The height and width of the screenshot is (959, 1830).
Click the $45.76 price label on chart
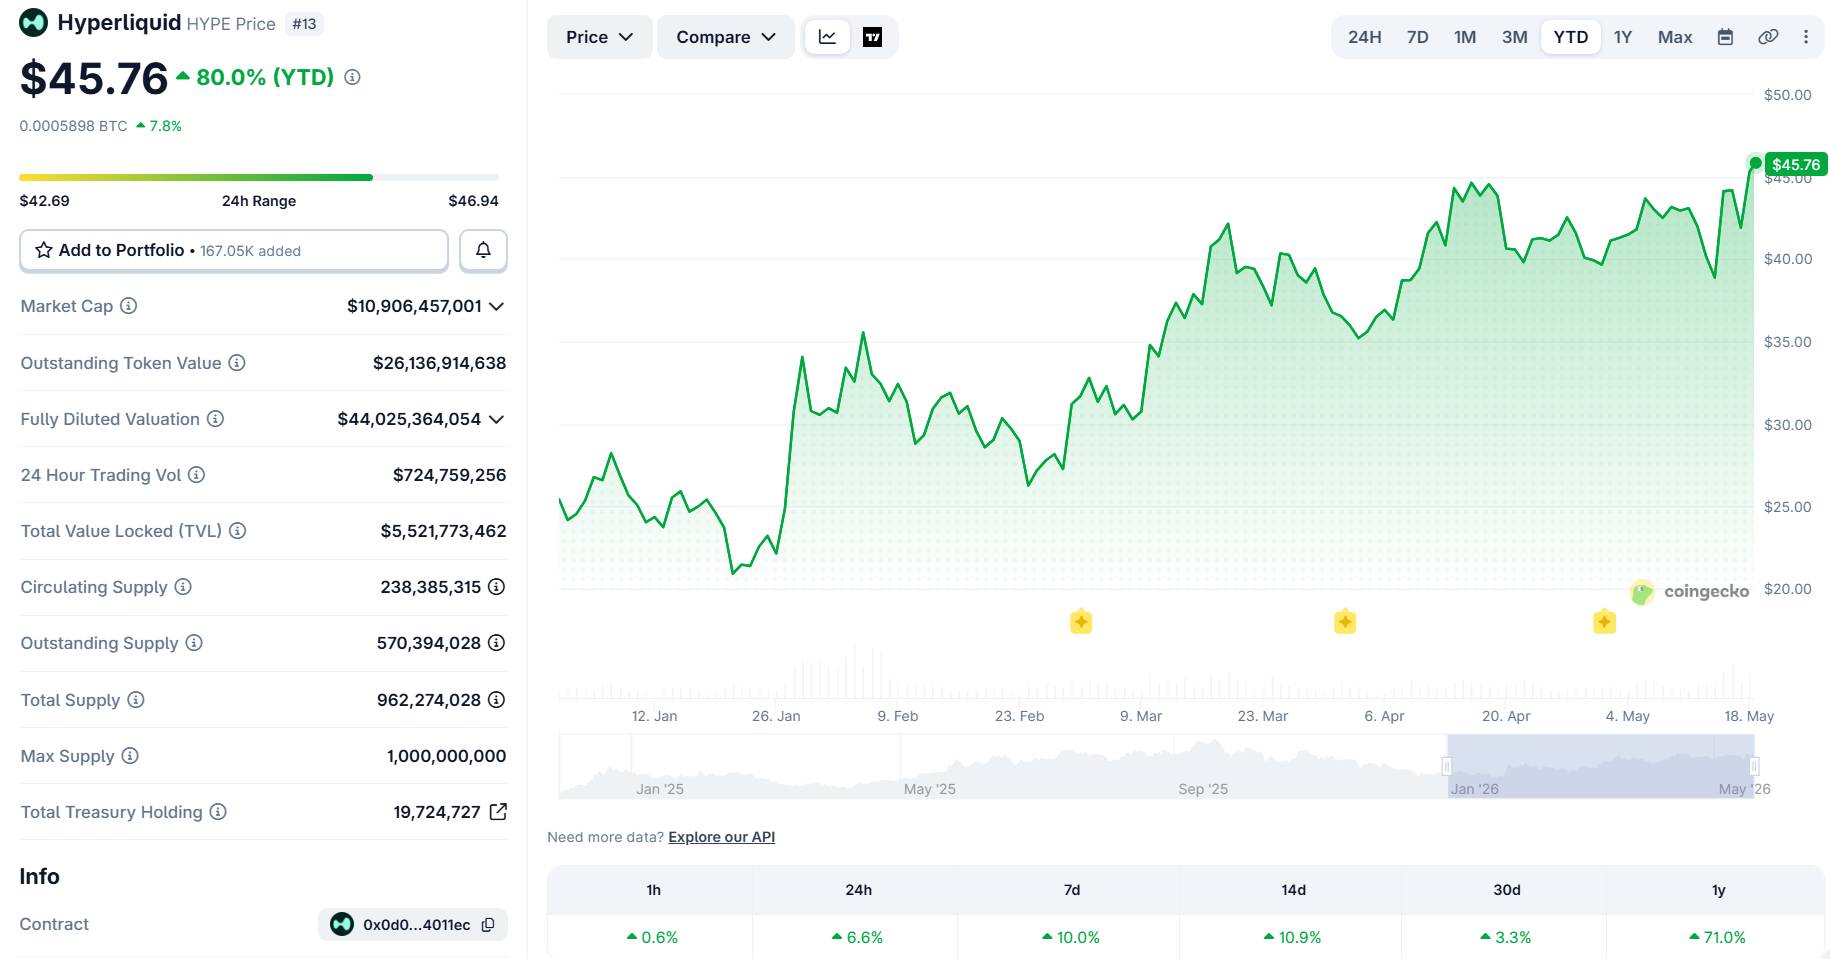tap(1796, 165)
